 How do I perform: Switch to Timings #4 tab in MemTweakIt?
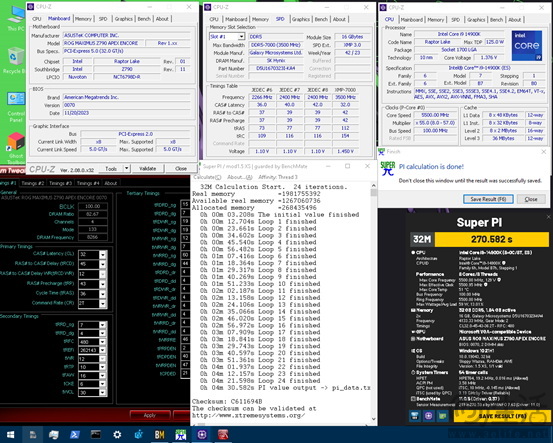(x=87, y=183)
